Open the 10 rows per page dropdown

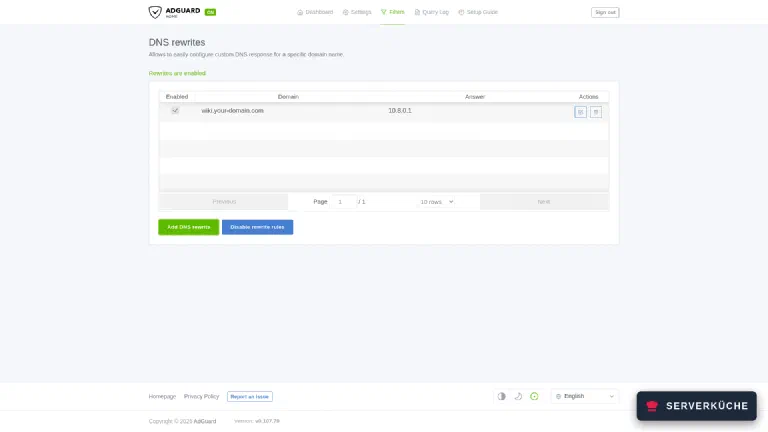pyautogui.click(x=436, y=202)
